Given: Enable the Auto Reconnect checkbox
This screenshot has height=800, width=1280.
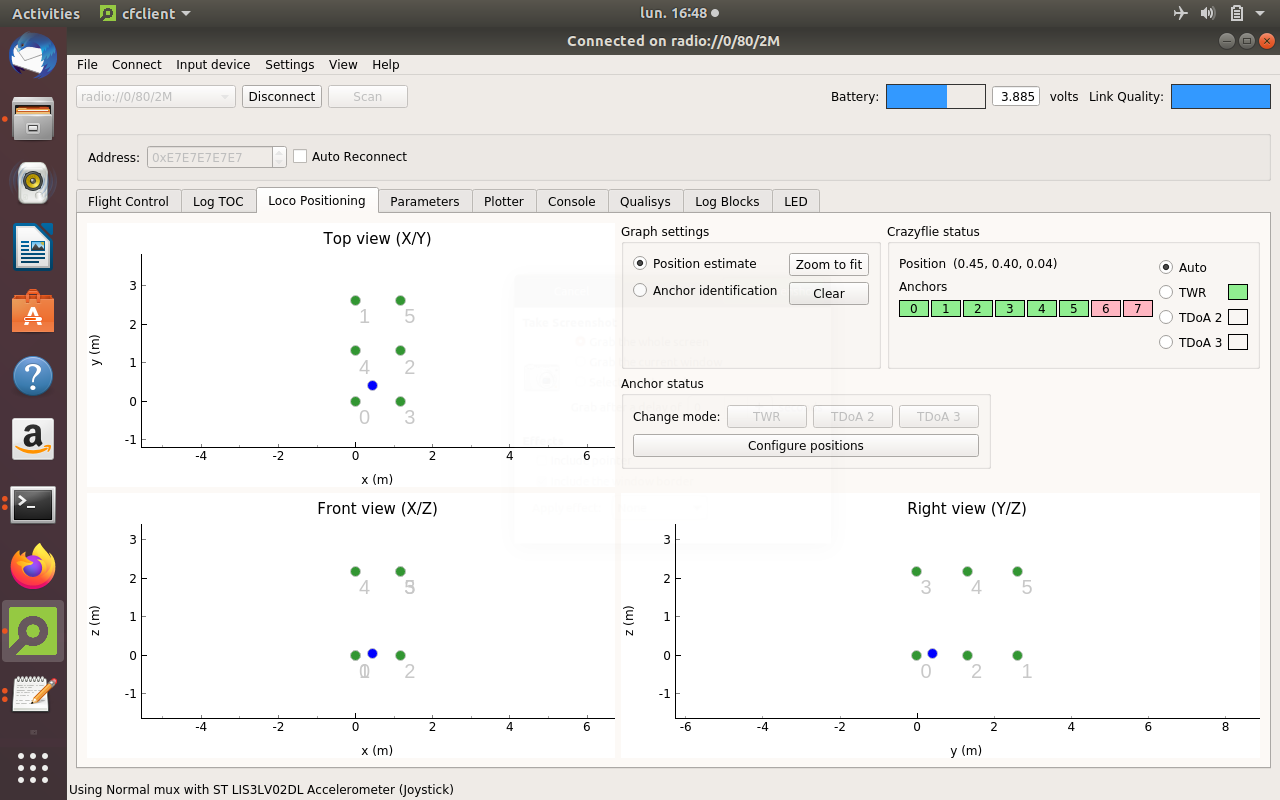Looking at the screenshot, I should point(300,157).
